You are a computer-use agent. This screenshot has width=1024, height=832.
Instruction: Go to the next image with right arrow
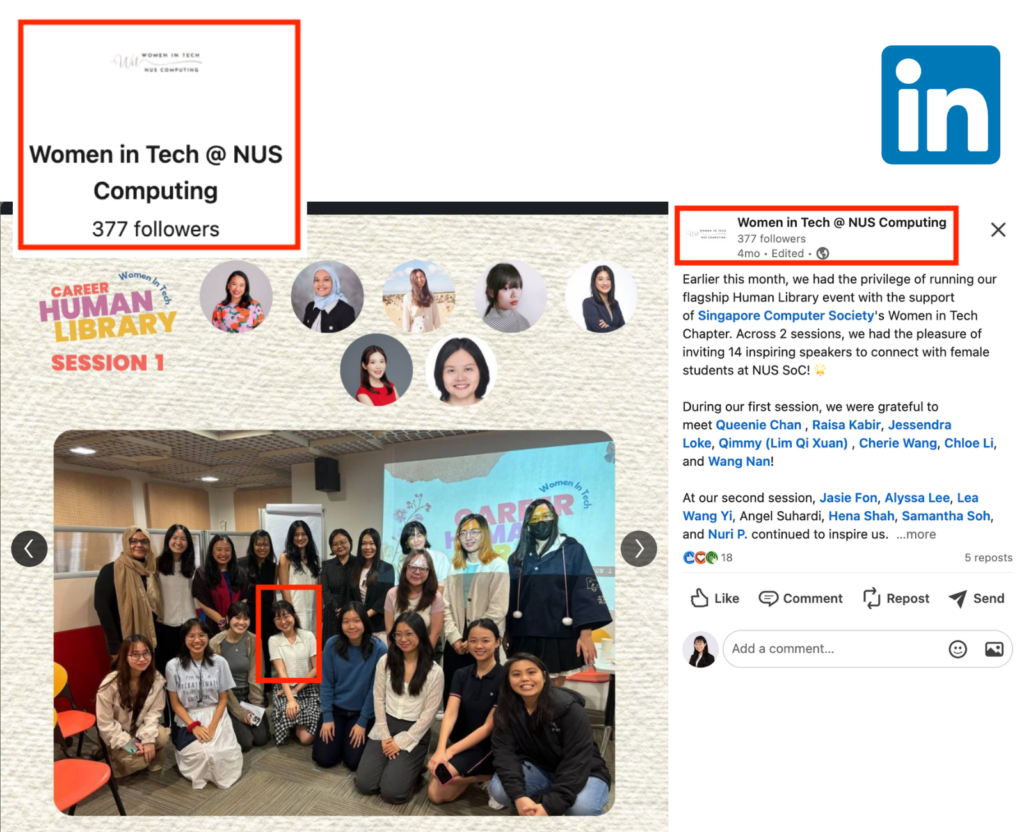639,548
